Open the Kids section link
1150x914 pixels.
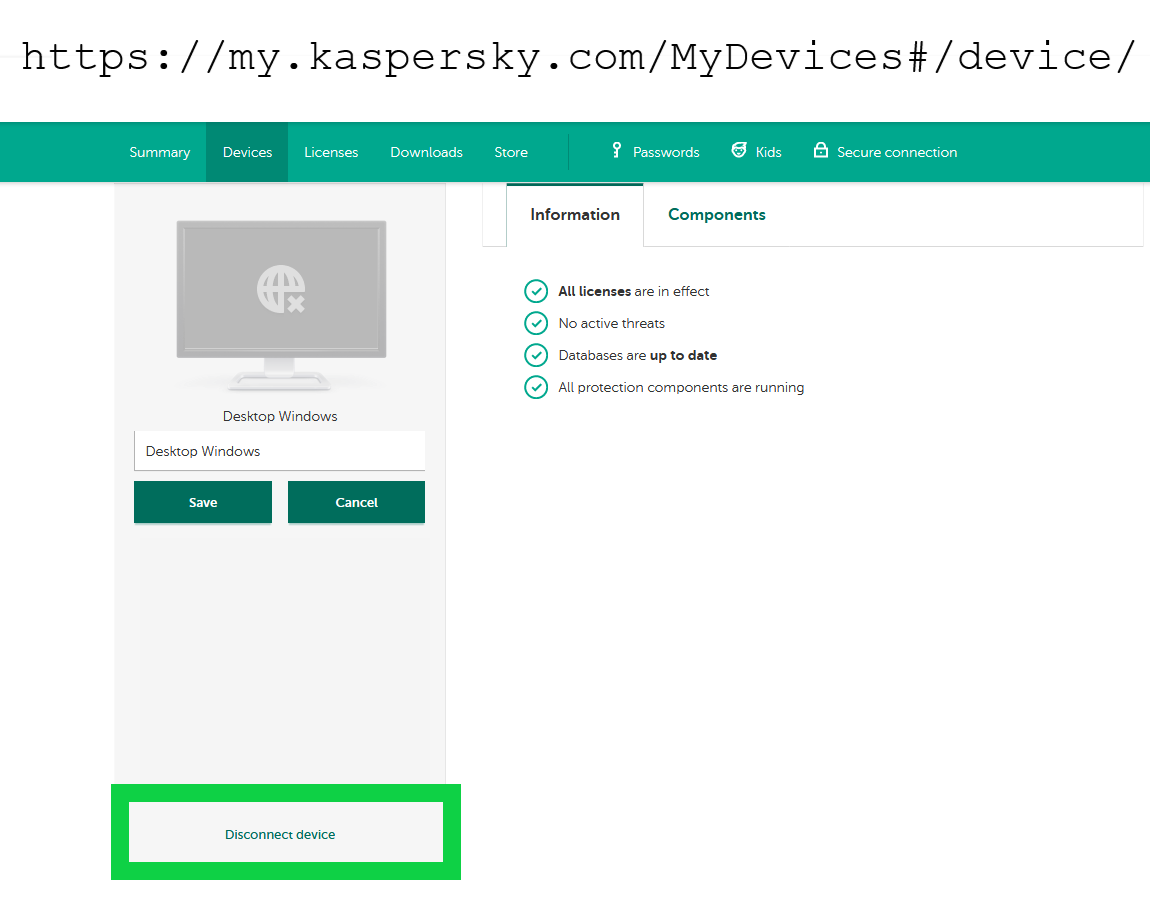pos(769,152)
